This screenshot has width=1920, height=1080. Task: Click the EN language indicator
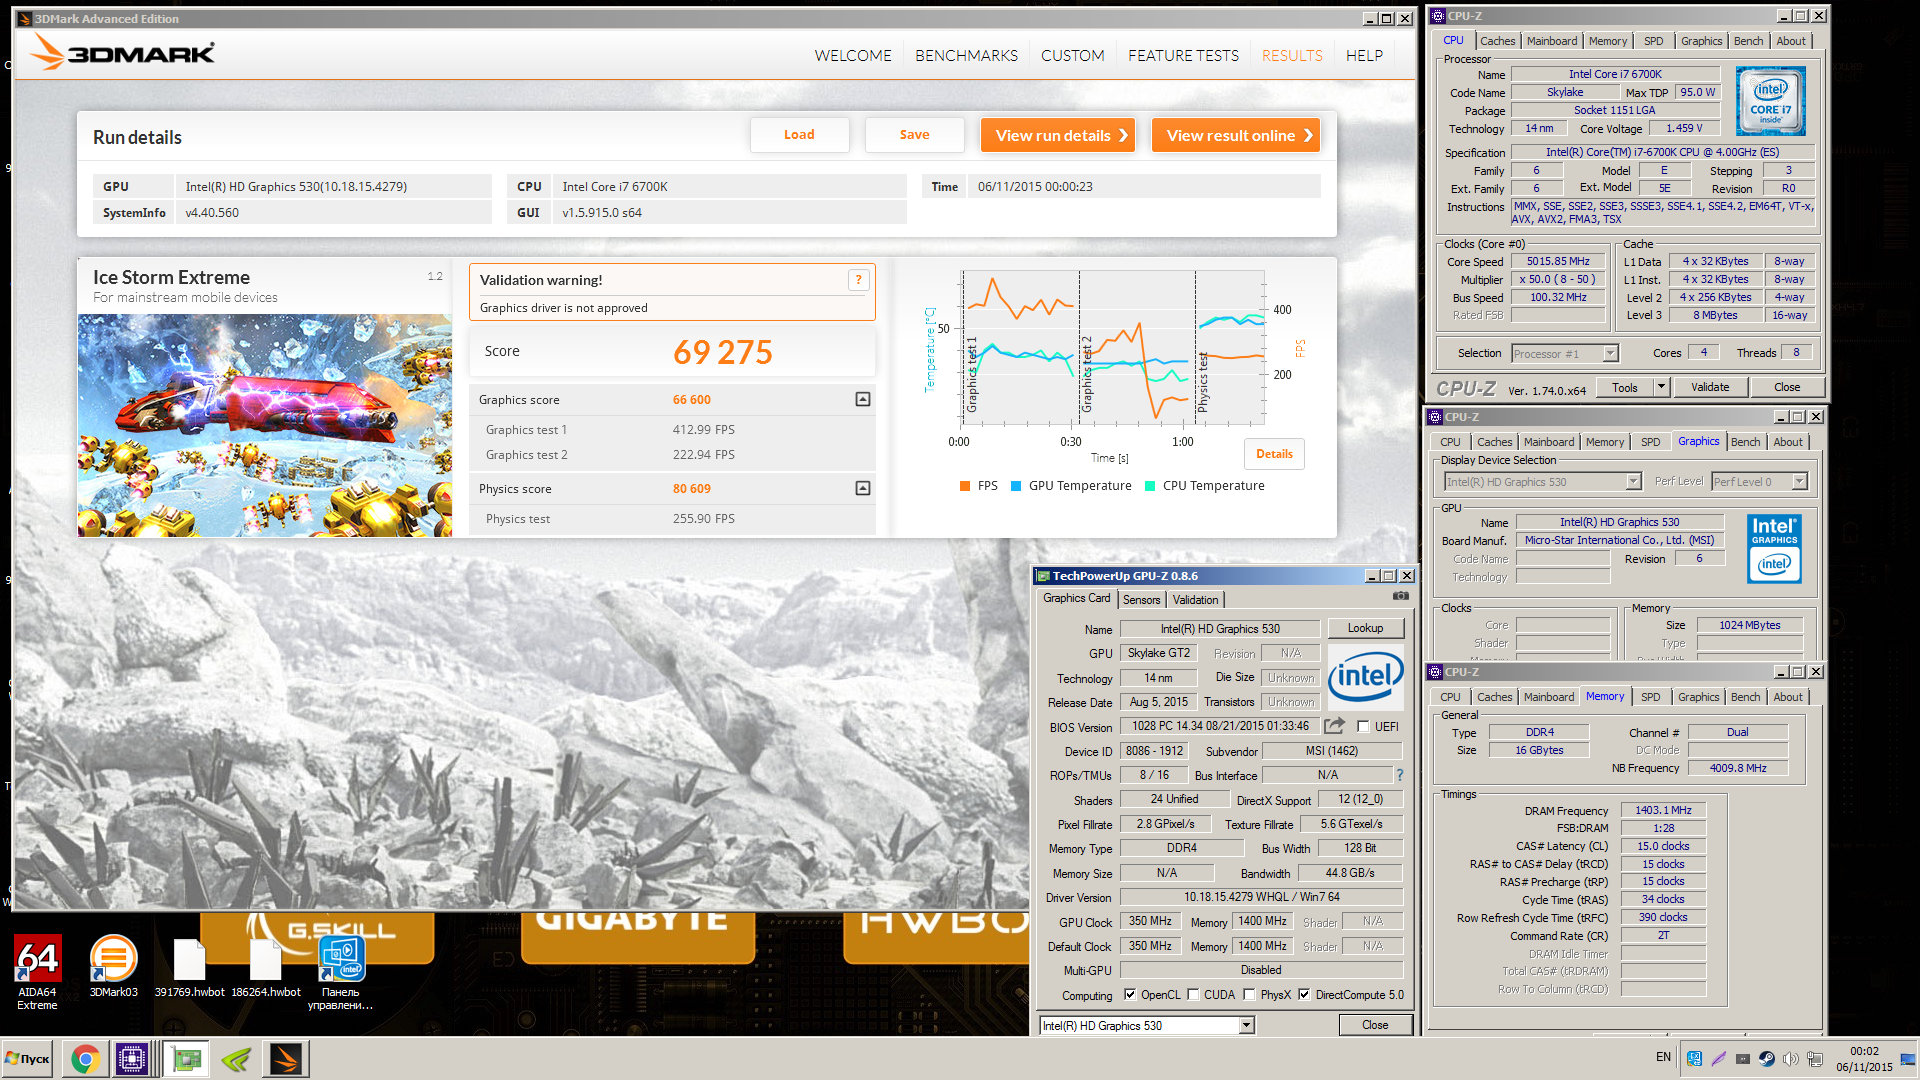(1663, 1057)
